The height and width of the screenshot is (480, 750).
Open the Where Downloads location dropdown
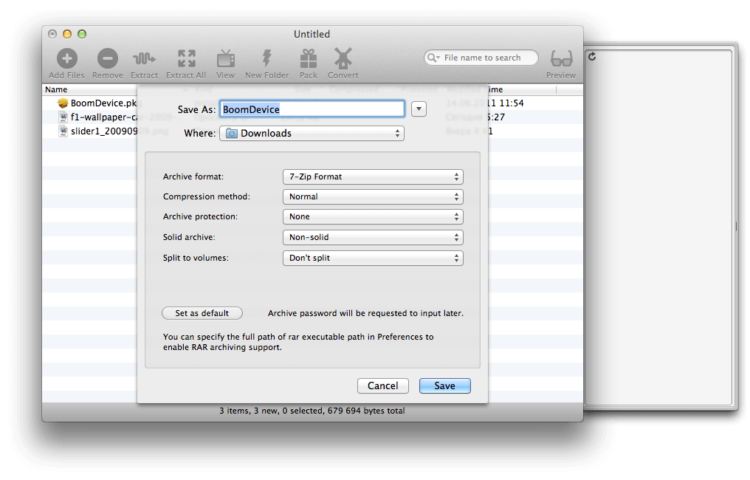[x=312, y=133]
